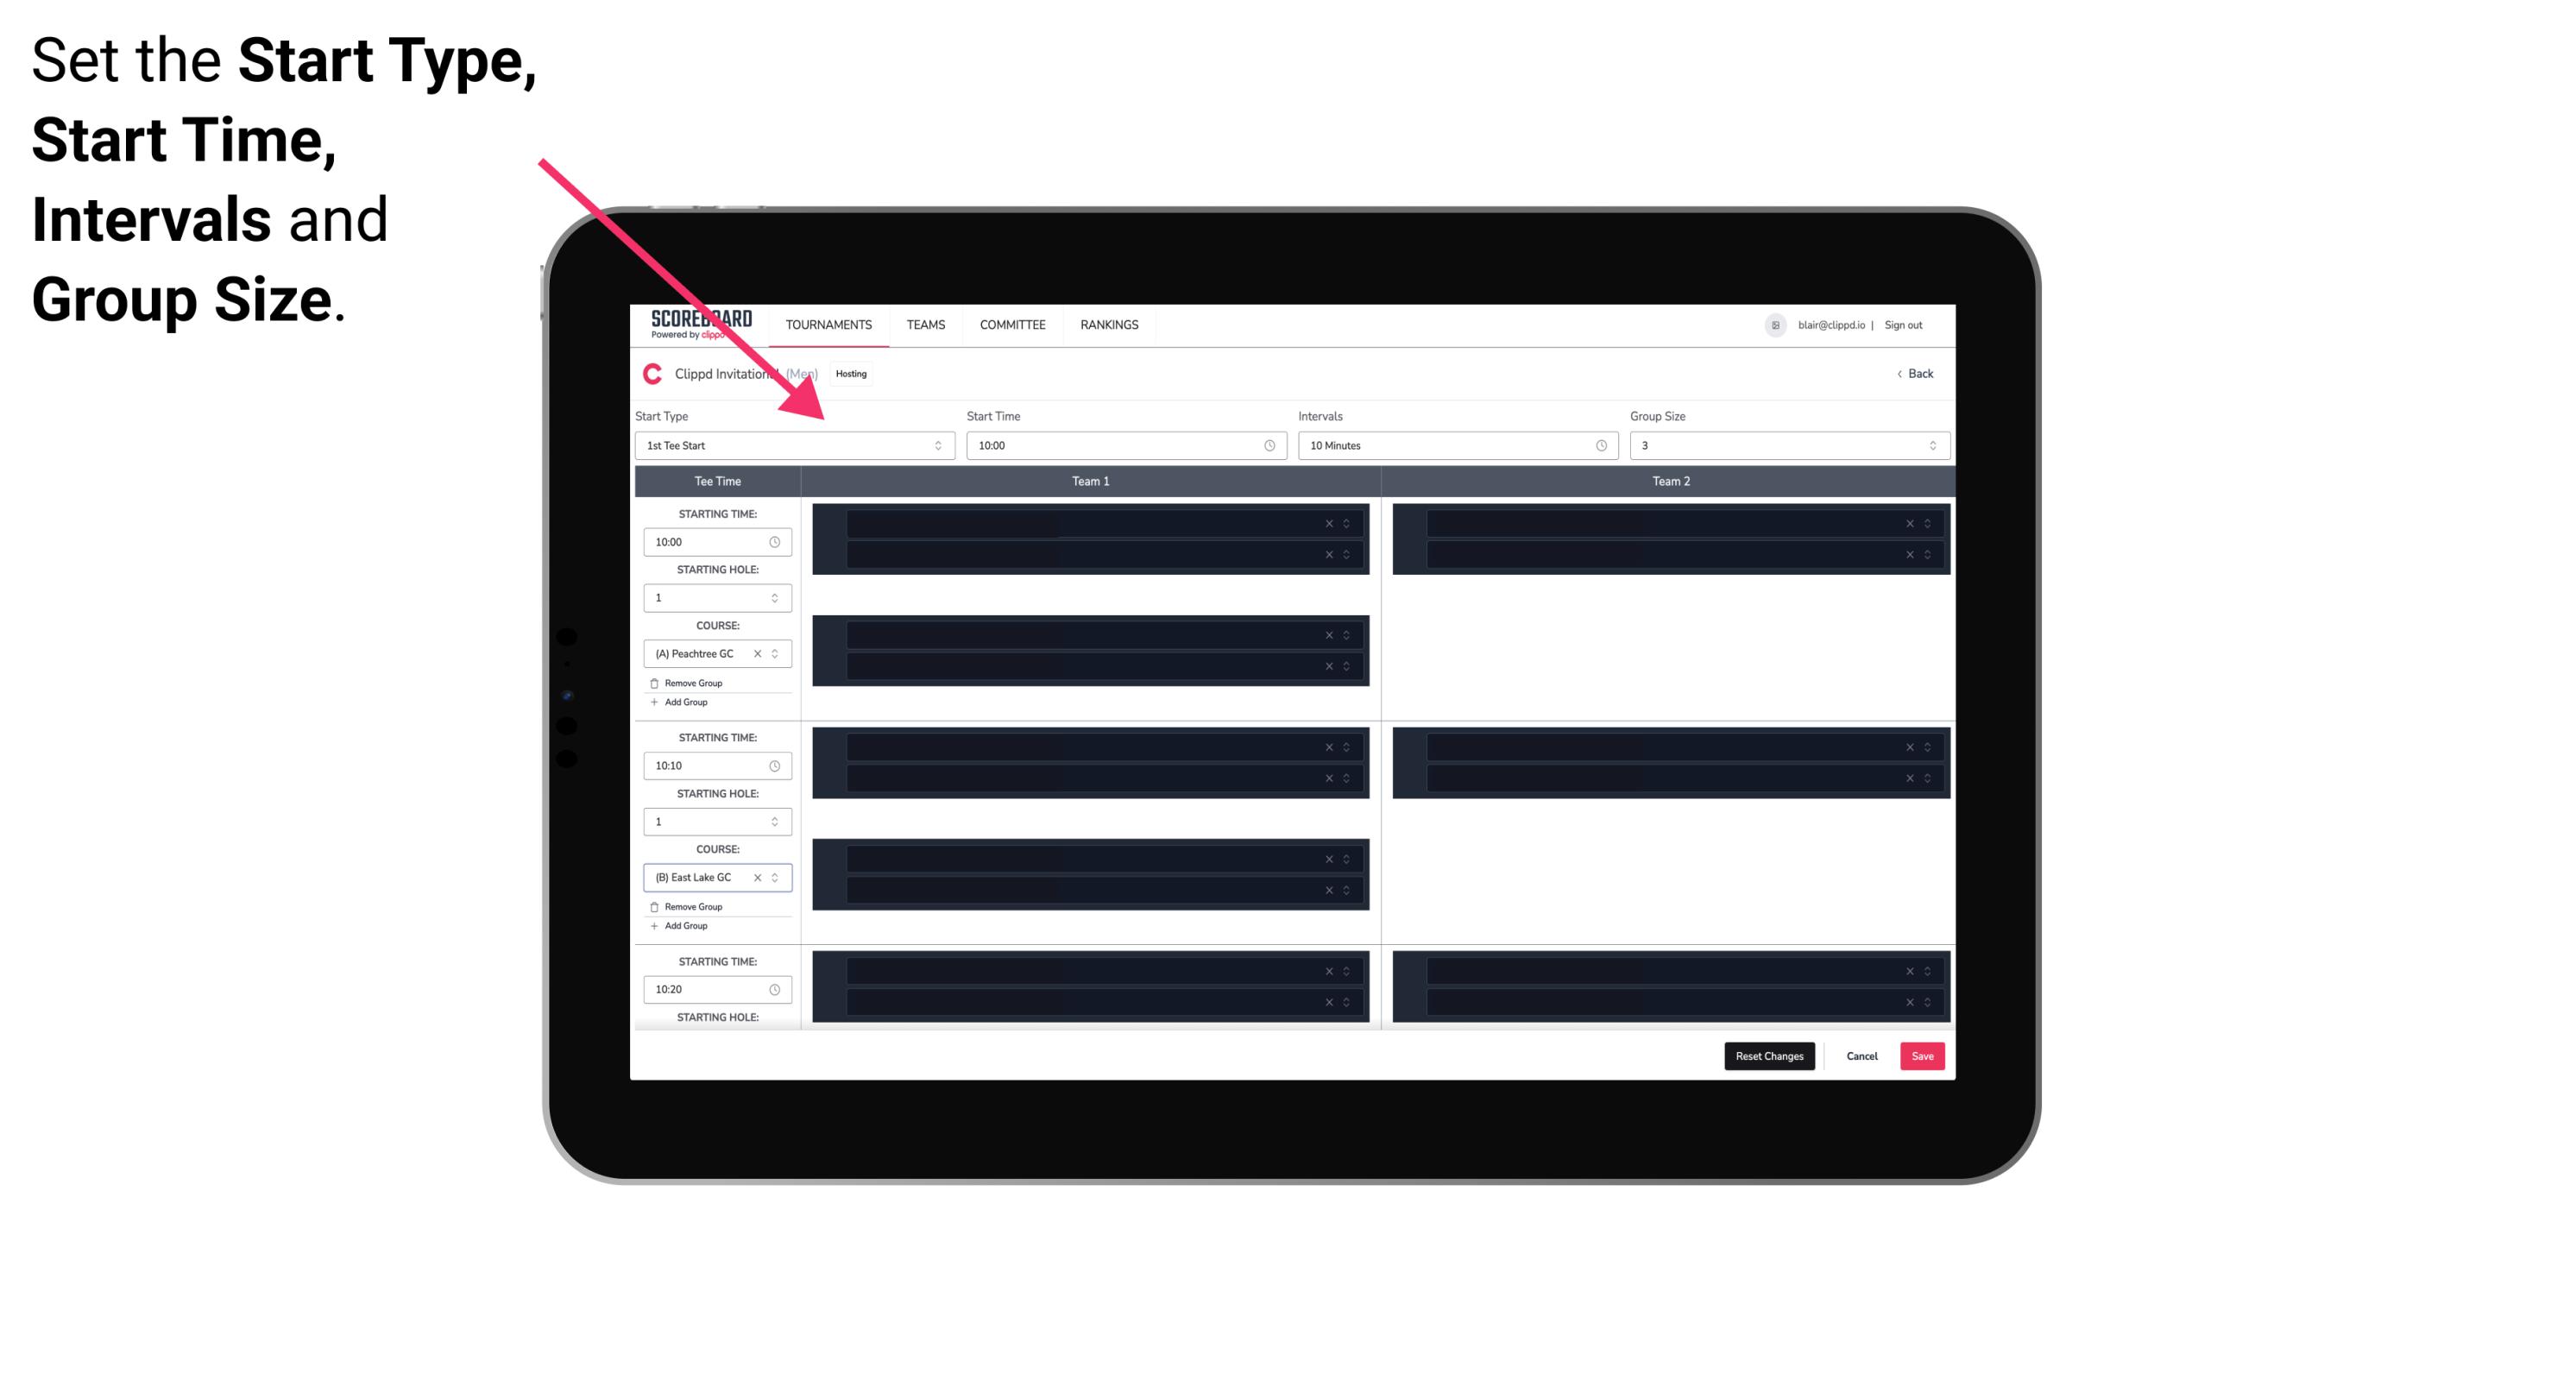Click the Start Time input field showing 10:00
Viewport: 2576px width, 1386px height.
point(1124,445)
